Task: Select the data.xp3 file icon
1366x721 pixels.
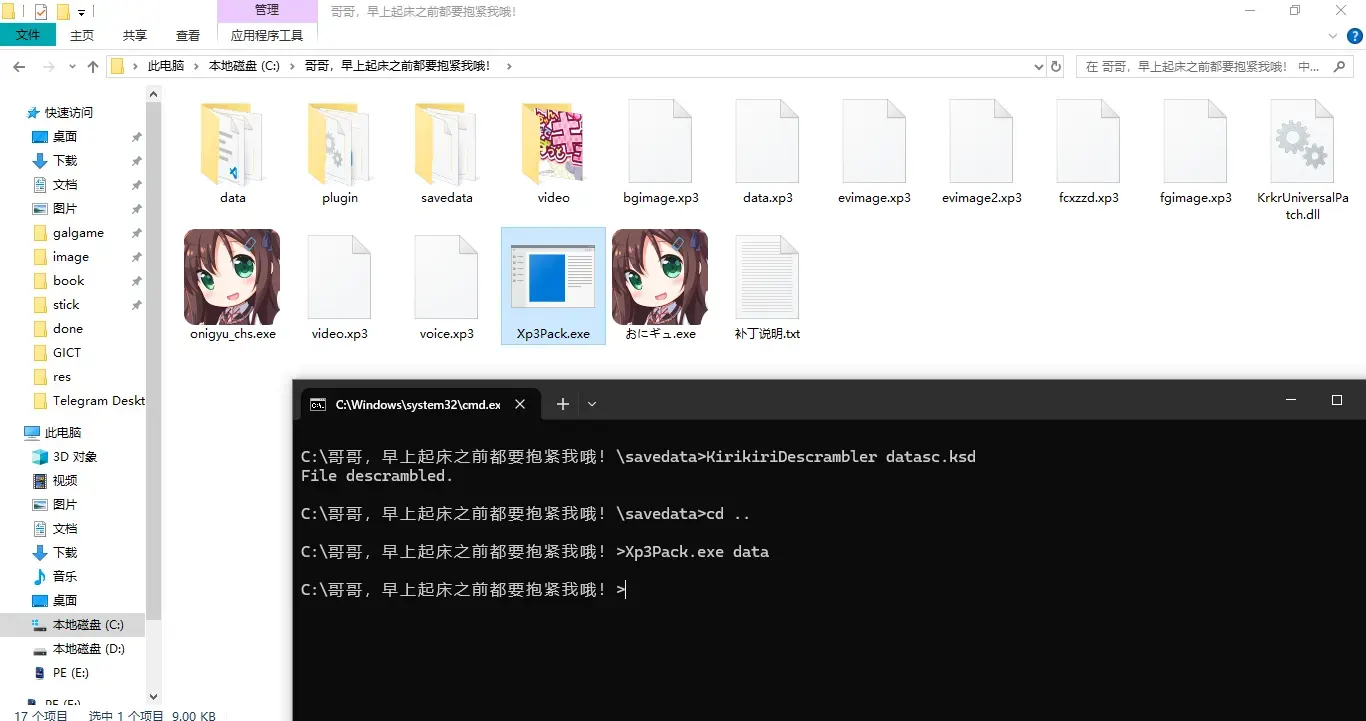Action: pyautogui.click(x=767, y=141)
